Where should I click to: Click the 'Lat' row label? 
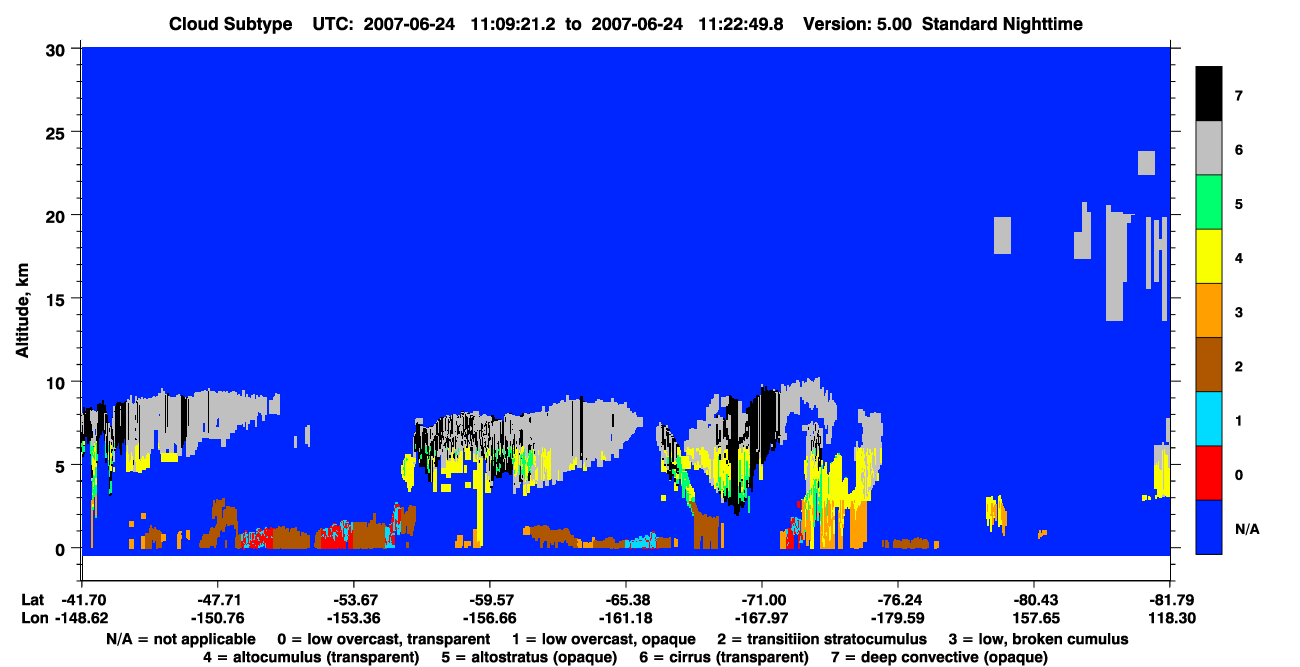pos(32,600)
